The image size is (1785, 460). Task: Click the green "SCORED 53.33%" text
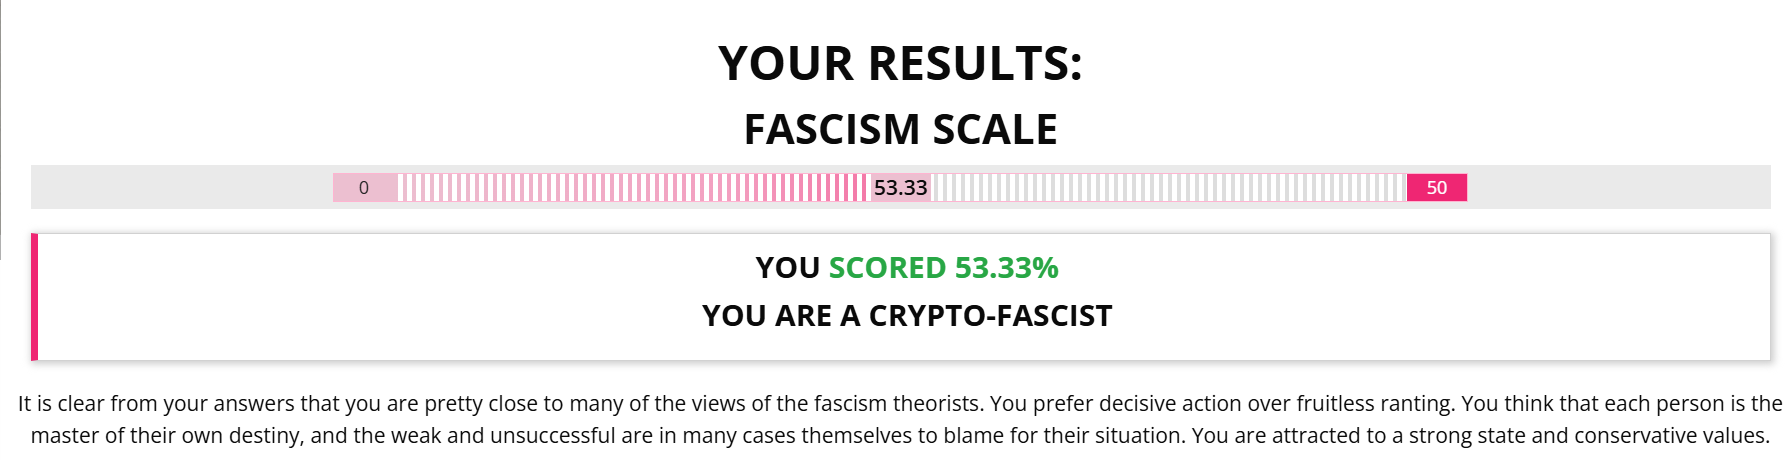pyautogui.click(x=943, y=268)
